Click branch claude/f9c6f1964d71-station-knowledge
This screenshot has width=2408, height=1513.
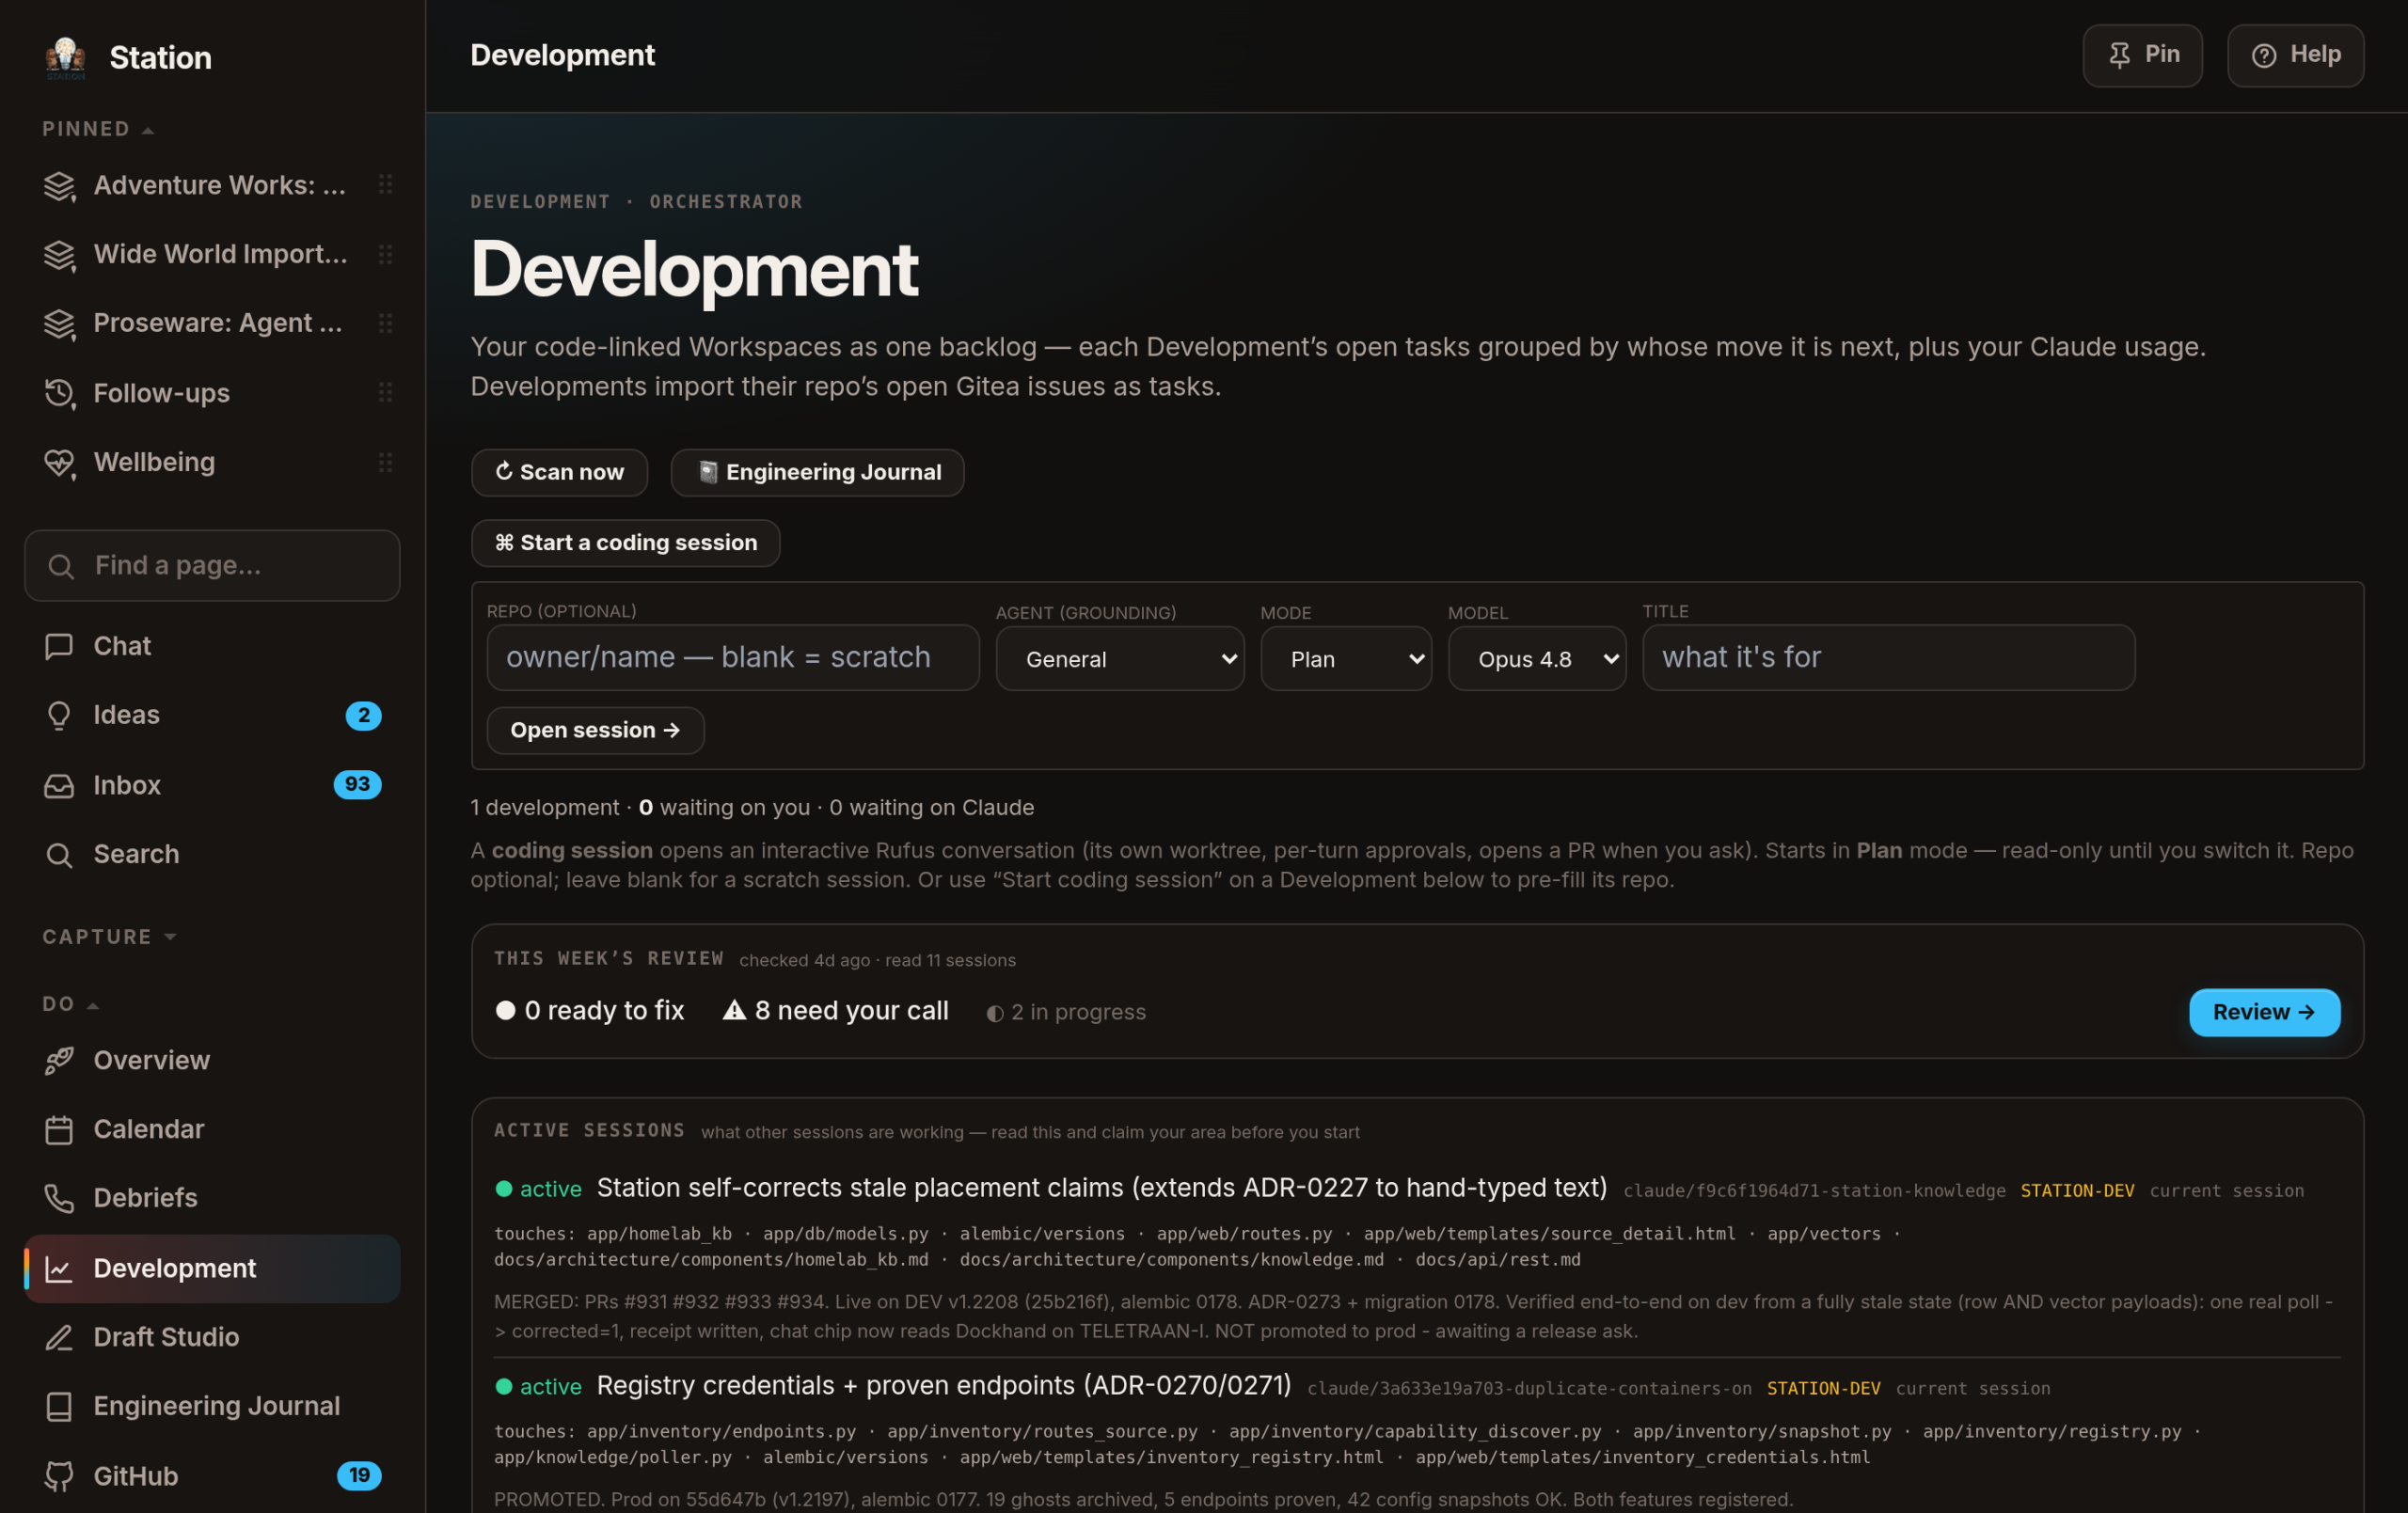tap(1814, 1191)
